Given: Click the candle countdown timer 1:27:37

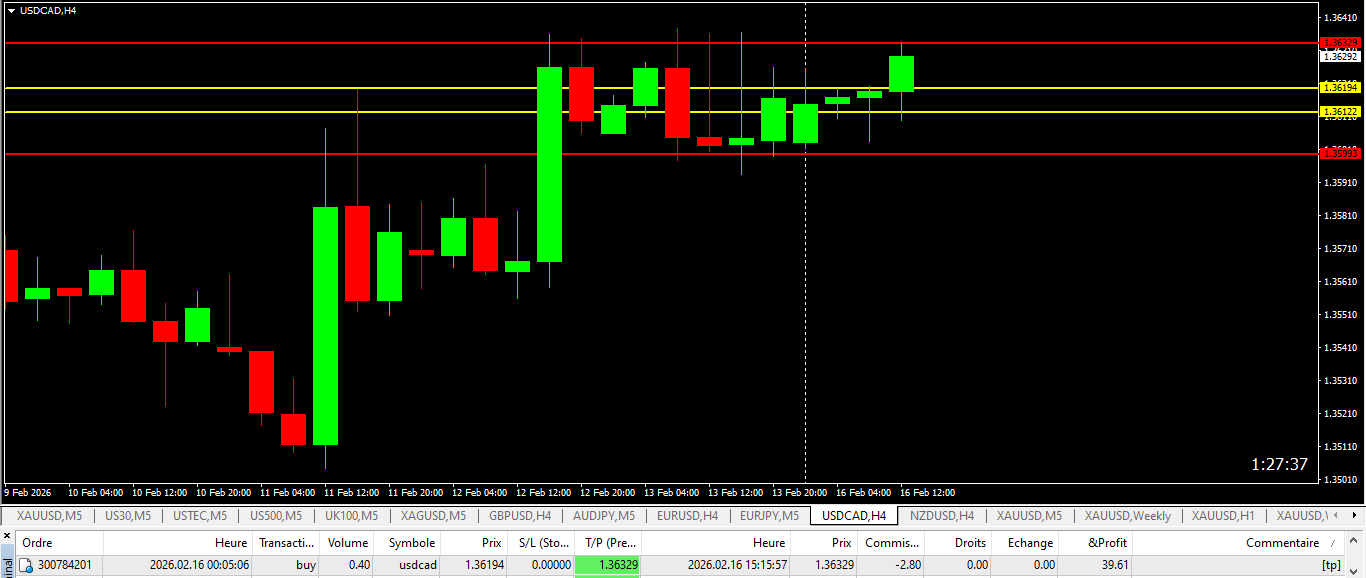Looking at the screenshot, I should point(1279,464).
